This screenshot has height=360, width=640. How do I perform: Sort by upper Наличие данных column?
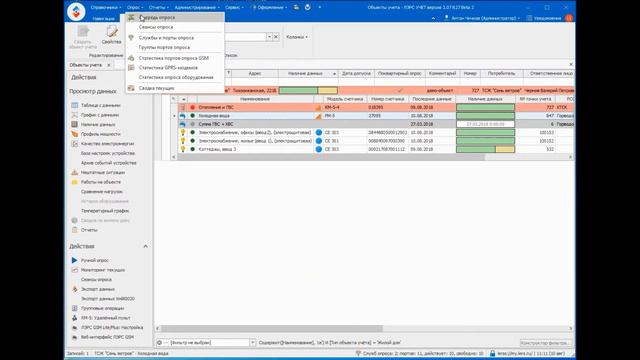(308, 73)
